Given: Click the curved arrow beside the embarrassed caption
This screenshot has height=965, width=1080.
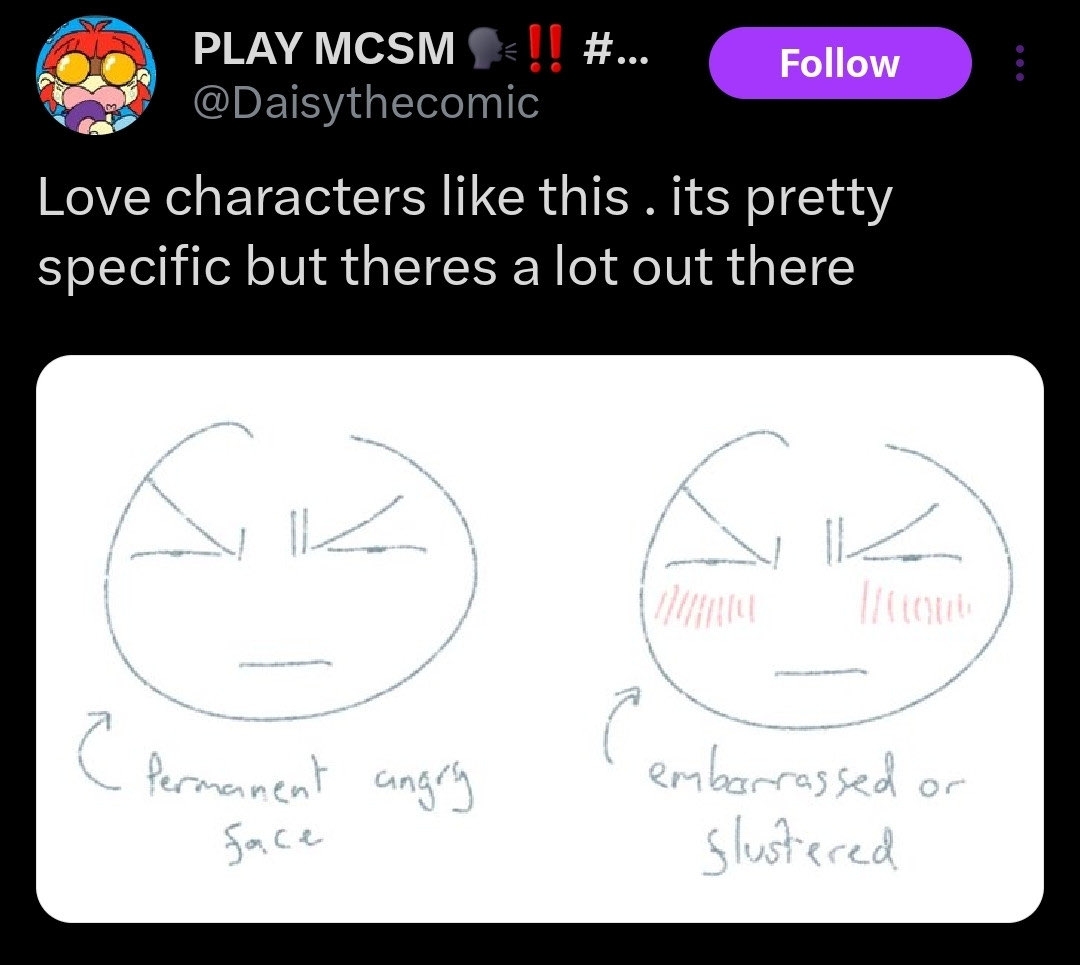Looking at the screenshot, I should tap(621, 722).
